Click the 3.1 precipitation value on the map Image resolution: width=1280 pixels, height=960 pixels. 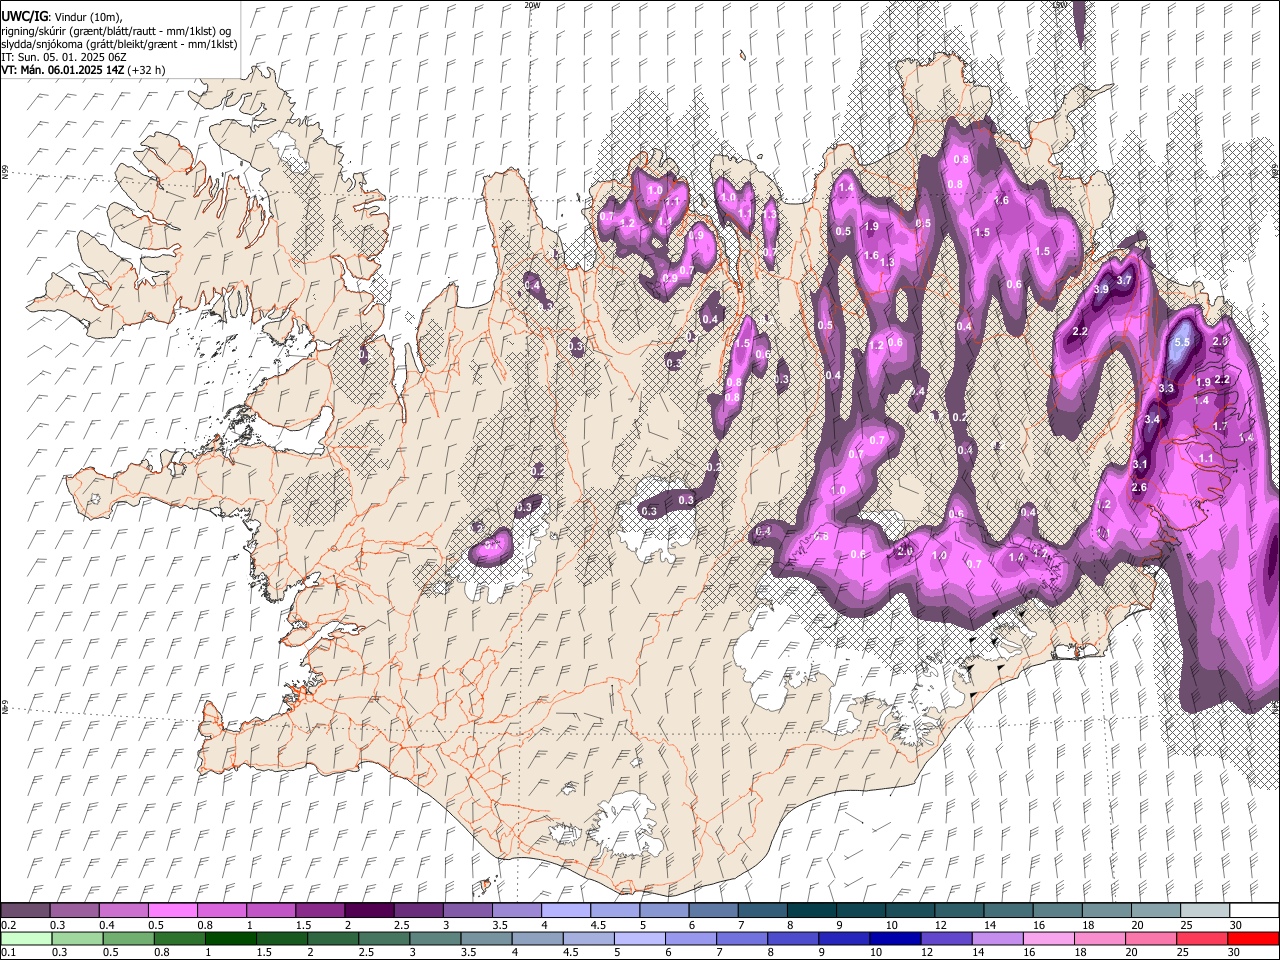[x=1140, y=465]
